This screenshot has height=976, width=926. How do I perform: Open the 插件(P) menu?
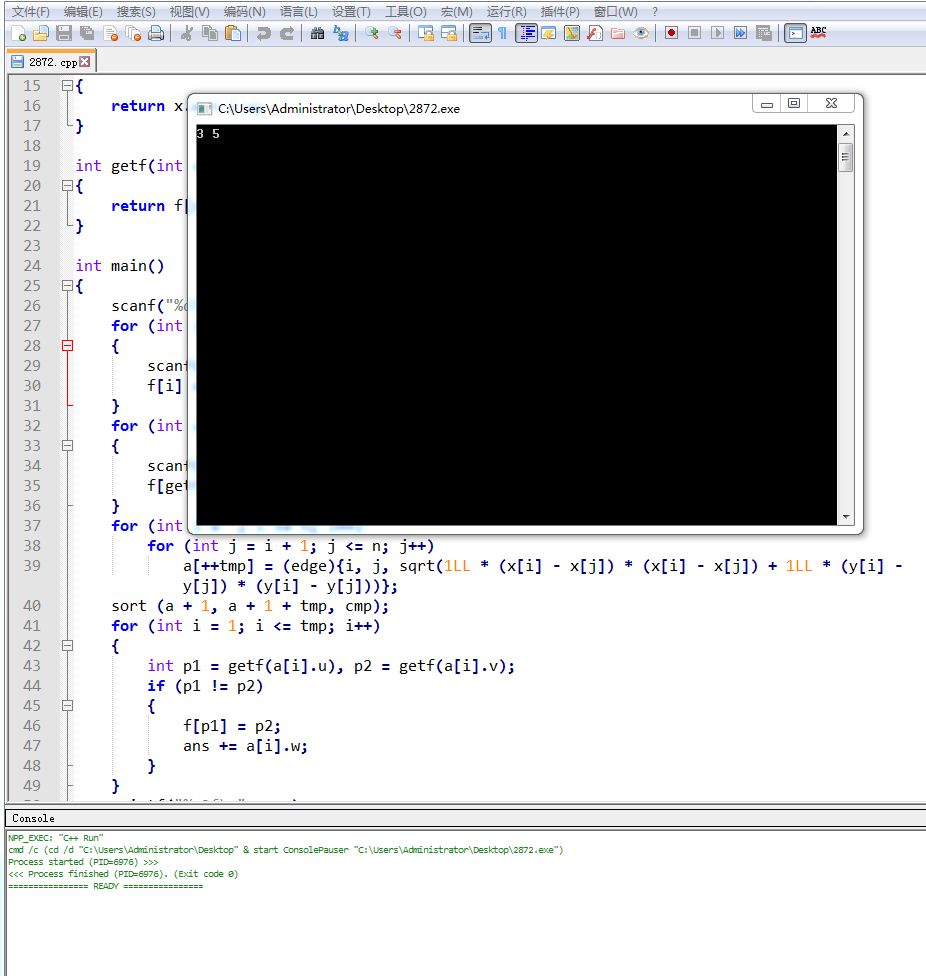click(559, 11)
